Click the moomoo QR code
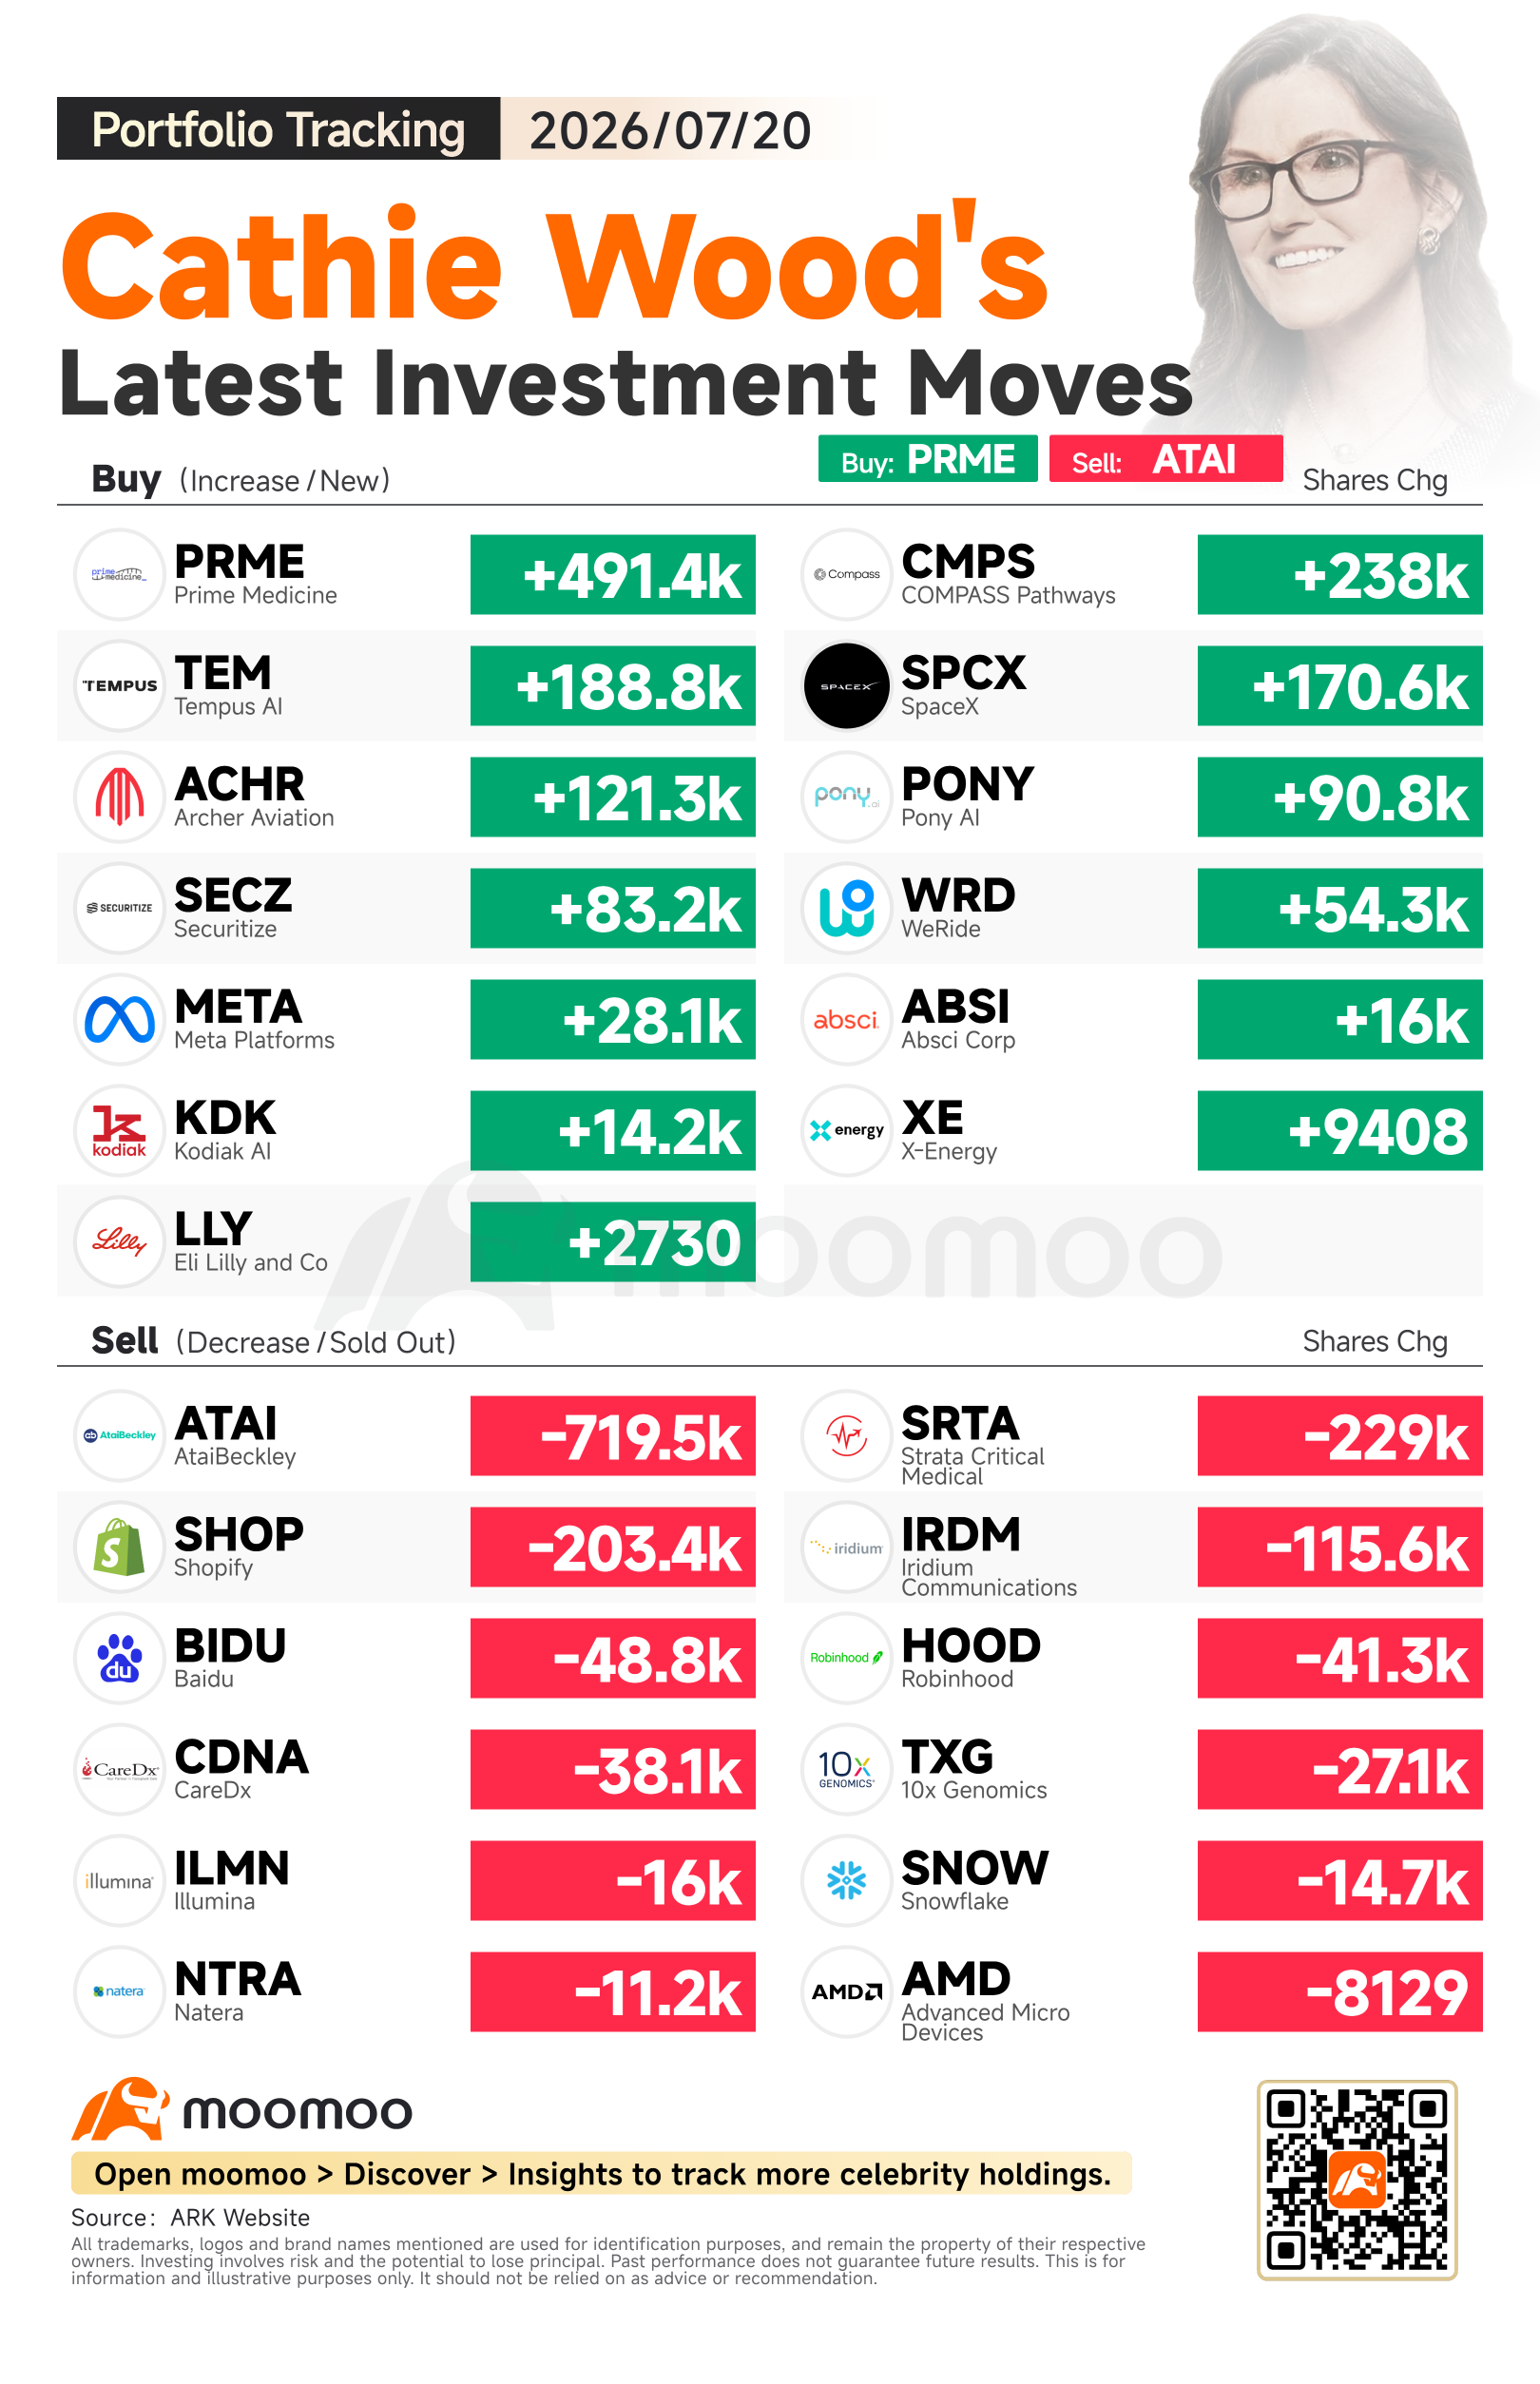 pyautogui.click(x=1356, y=2180)
